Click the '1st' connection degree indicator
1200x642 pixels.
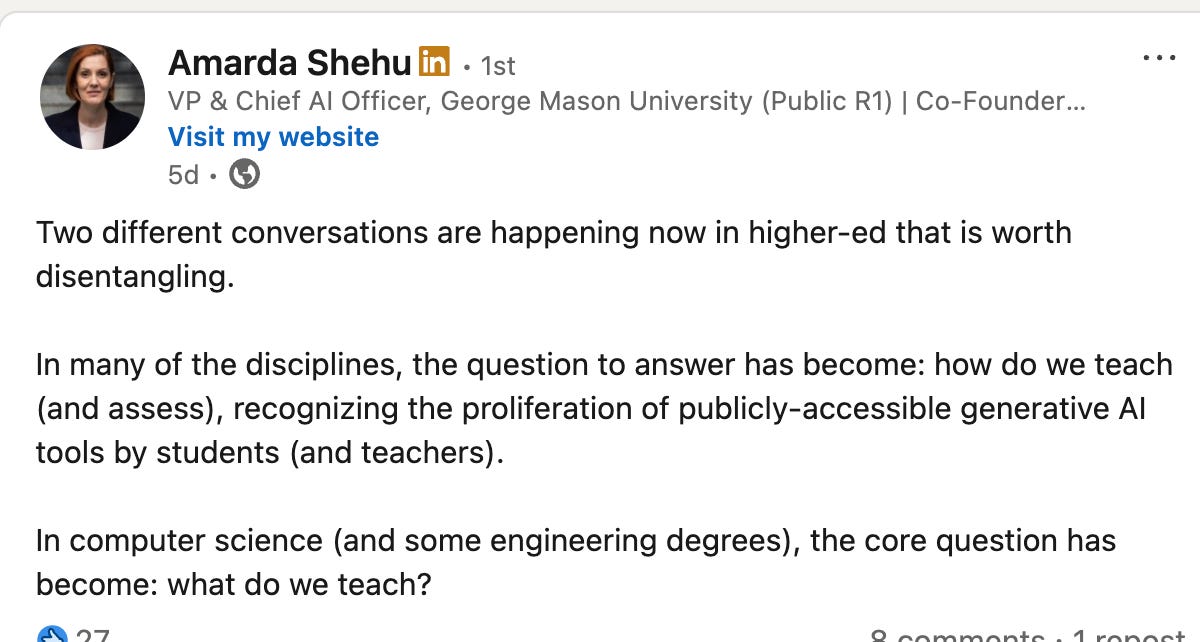click(x=497, y=66)
